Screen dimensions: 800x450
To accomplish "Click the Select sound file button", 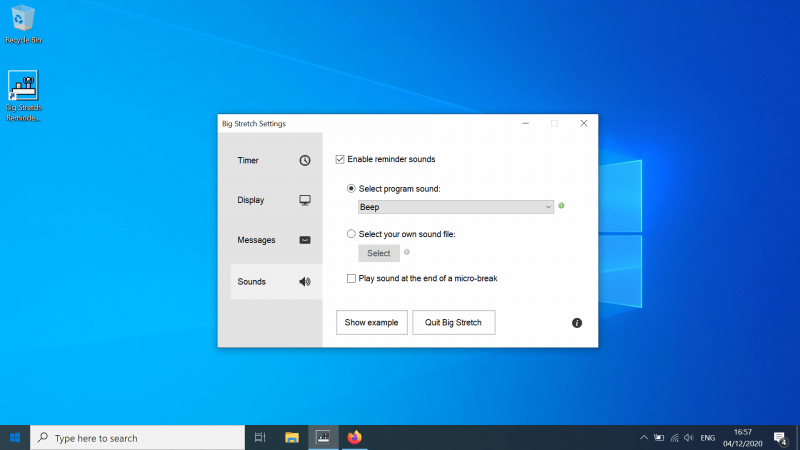I will [379, 253].
